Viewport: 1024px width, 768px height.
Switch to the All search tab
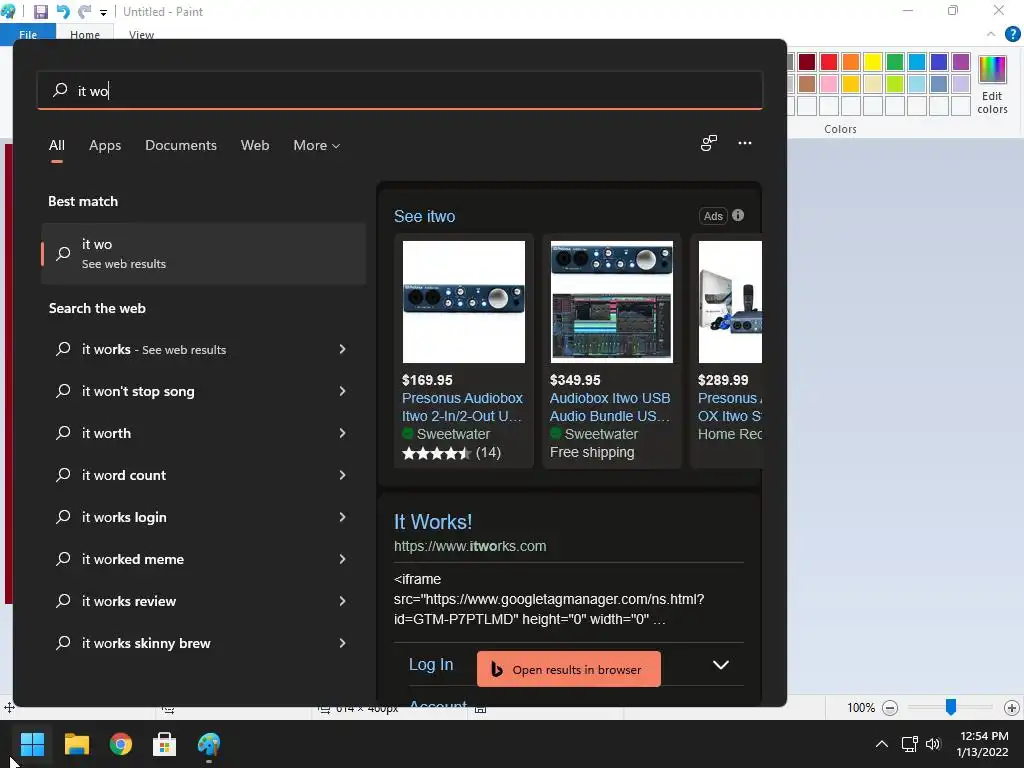point(57,145)
